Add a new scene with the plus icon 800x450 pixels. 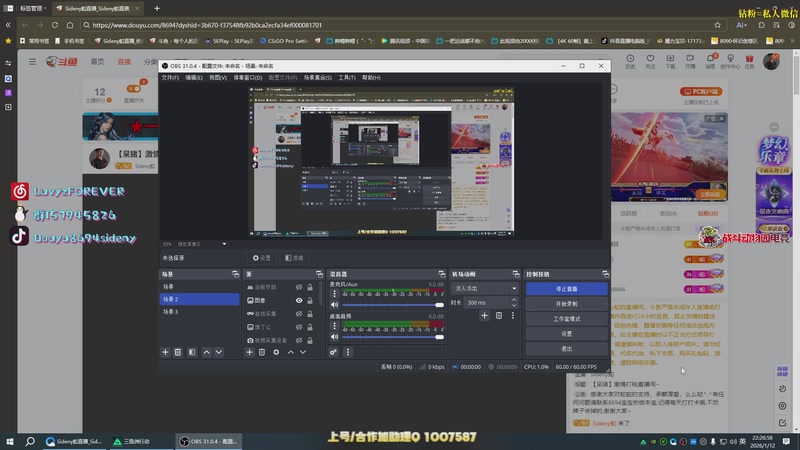[x=166, y=352]
